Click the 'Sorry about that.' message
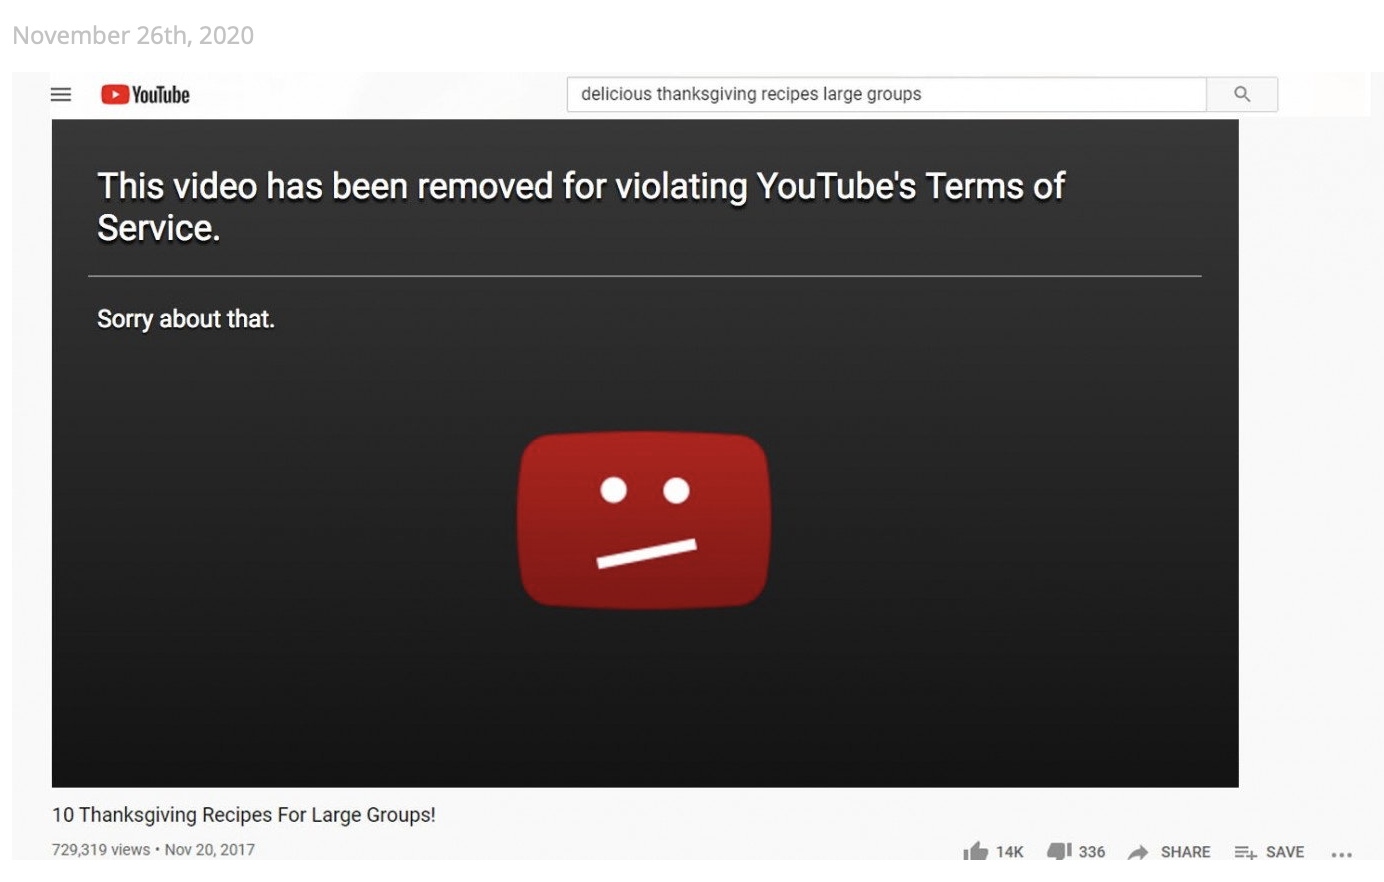The image size is (1384, 882). (x=186, y=319)
